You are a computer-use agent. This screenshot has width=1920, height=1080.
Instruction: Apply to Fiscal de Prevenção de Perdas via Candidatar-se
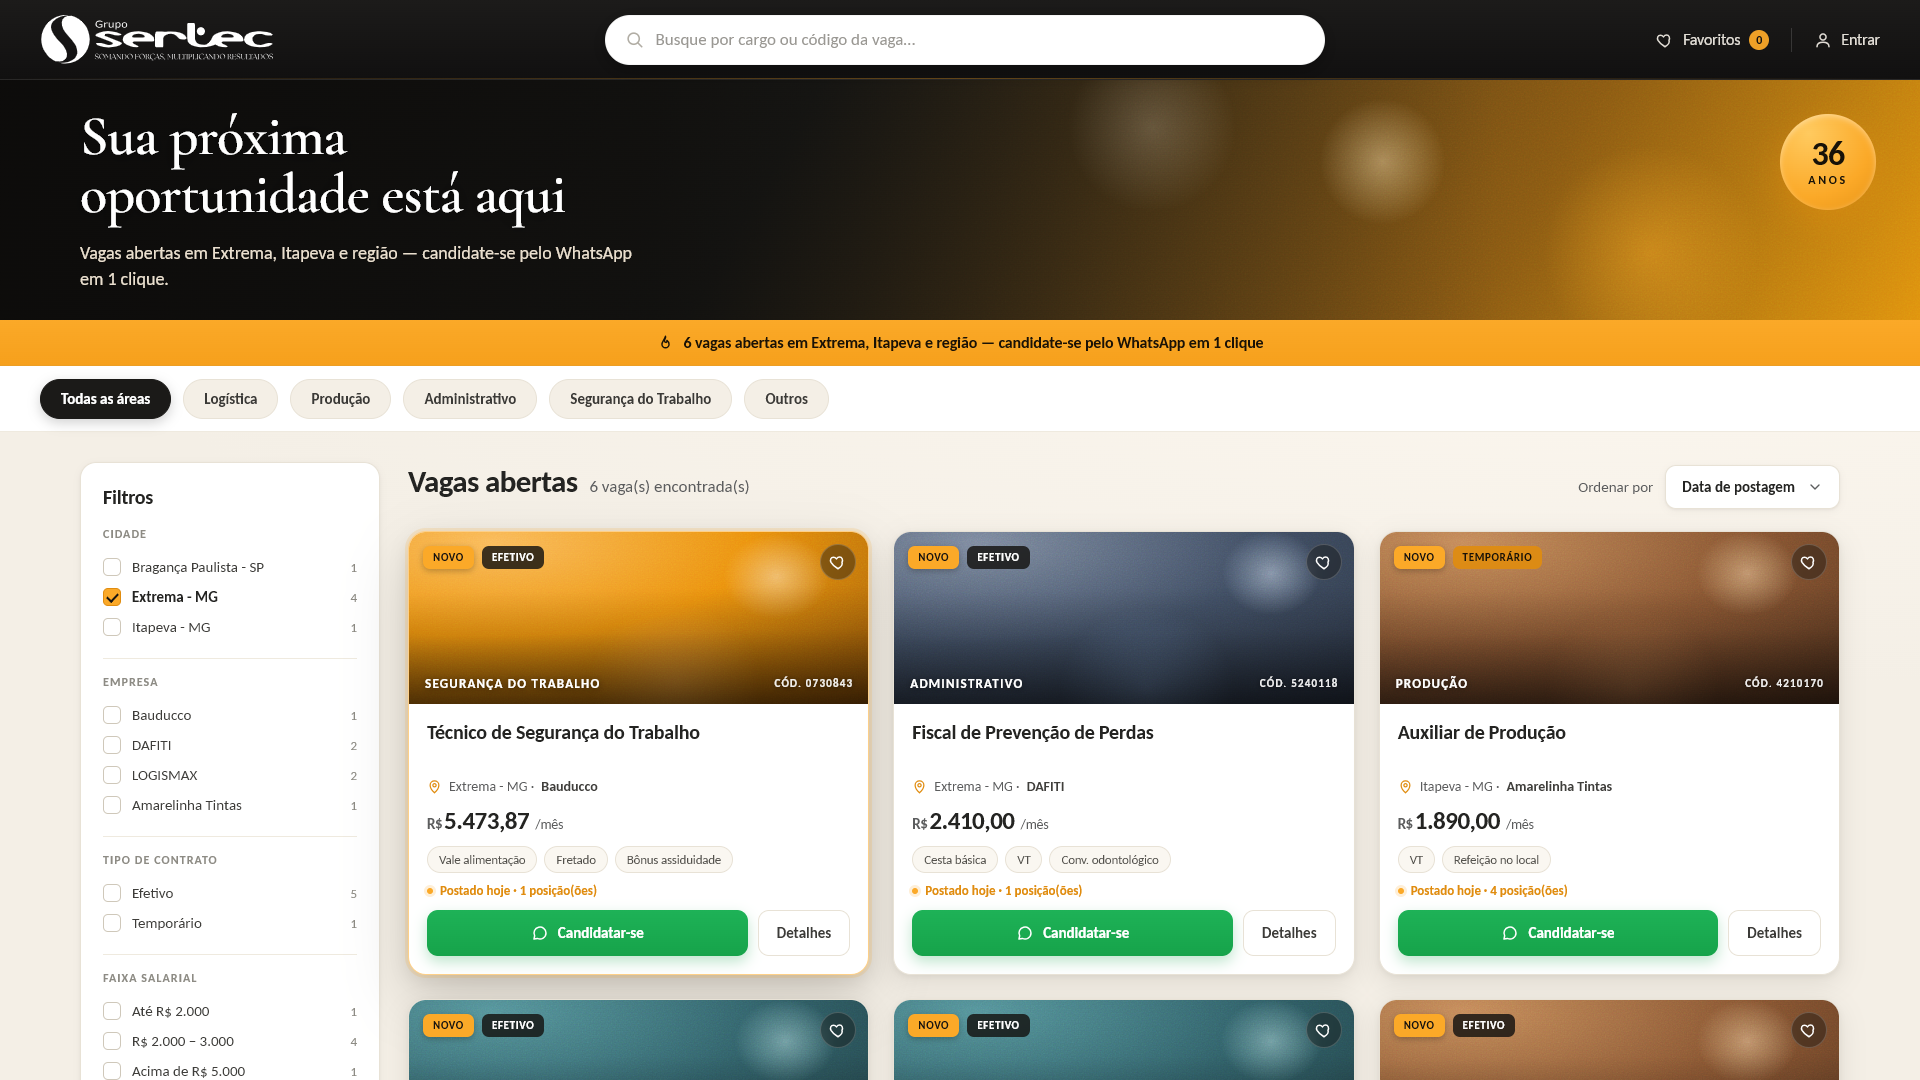point(1072,933)
